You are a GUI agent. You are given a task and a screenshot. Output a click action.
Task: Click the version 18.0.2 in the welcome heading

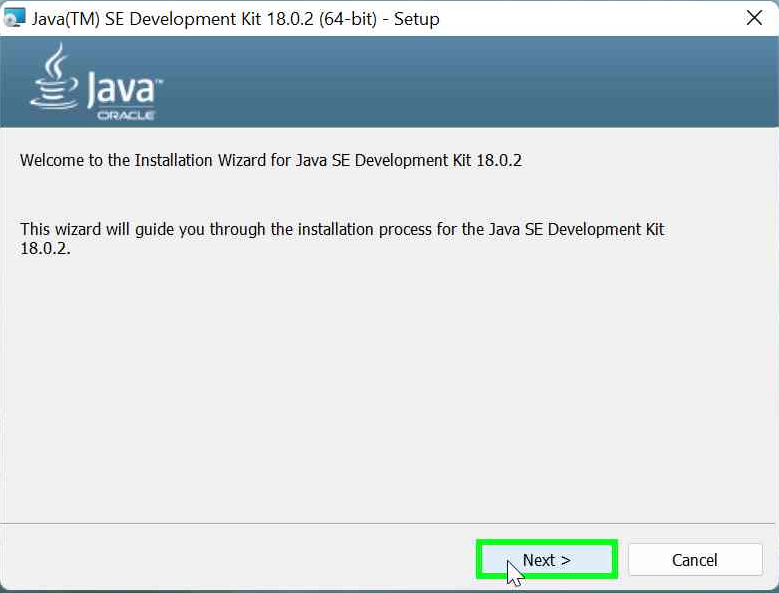click(x=497, y=160)
